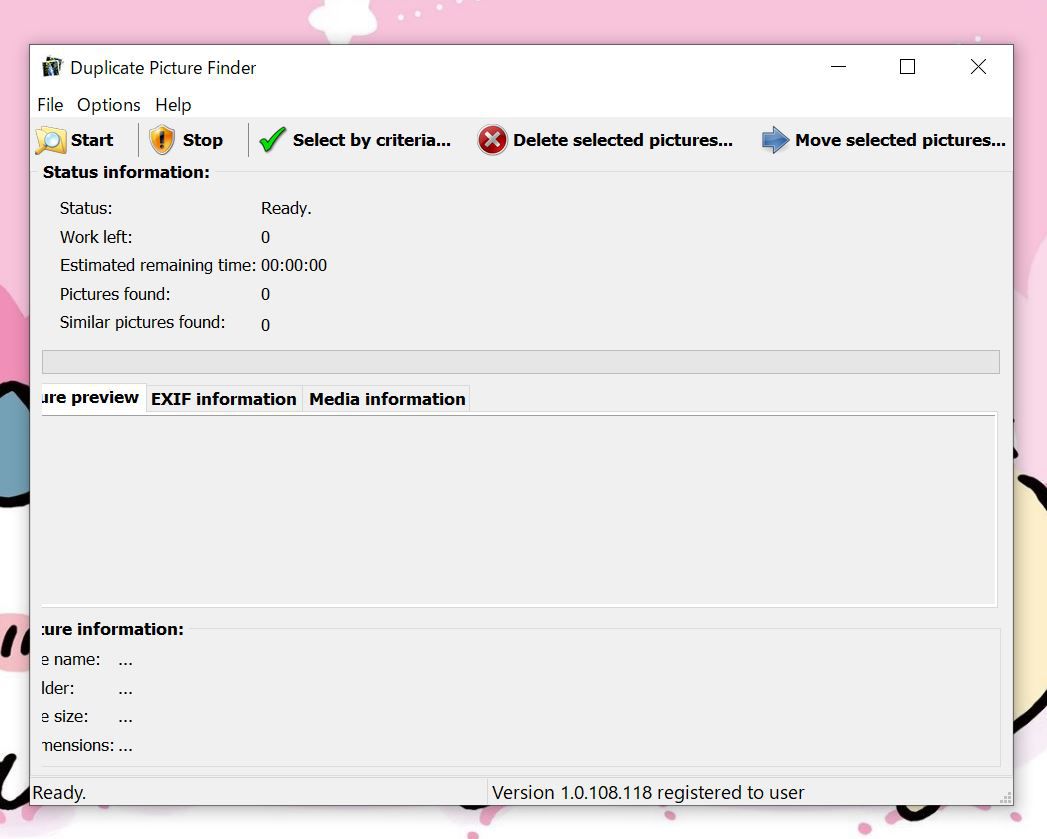Click the empty progress bar
The width and height of the screenshot is (1047, 839).
coord(521,362)
